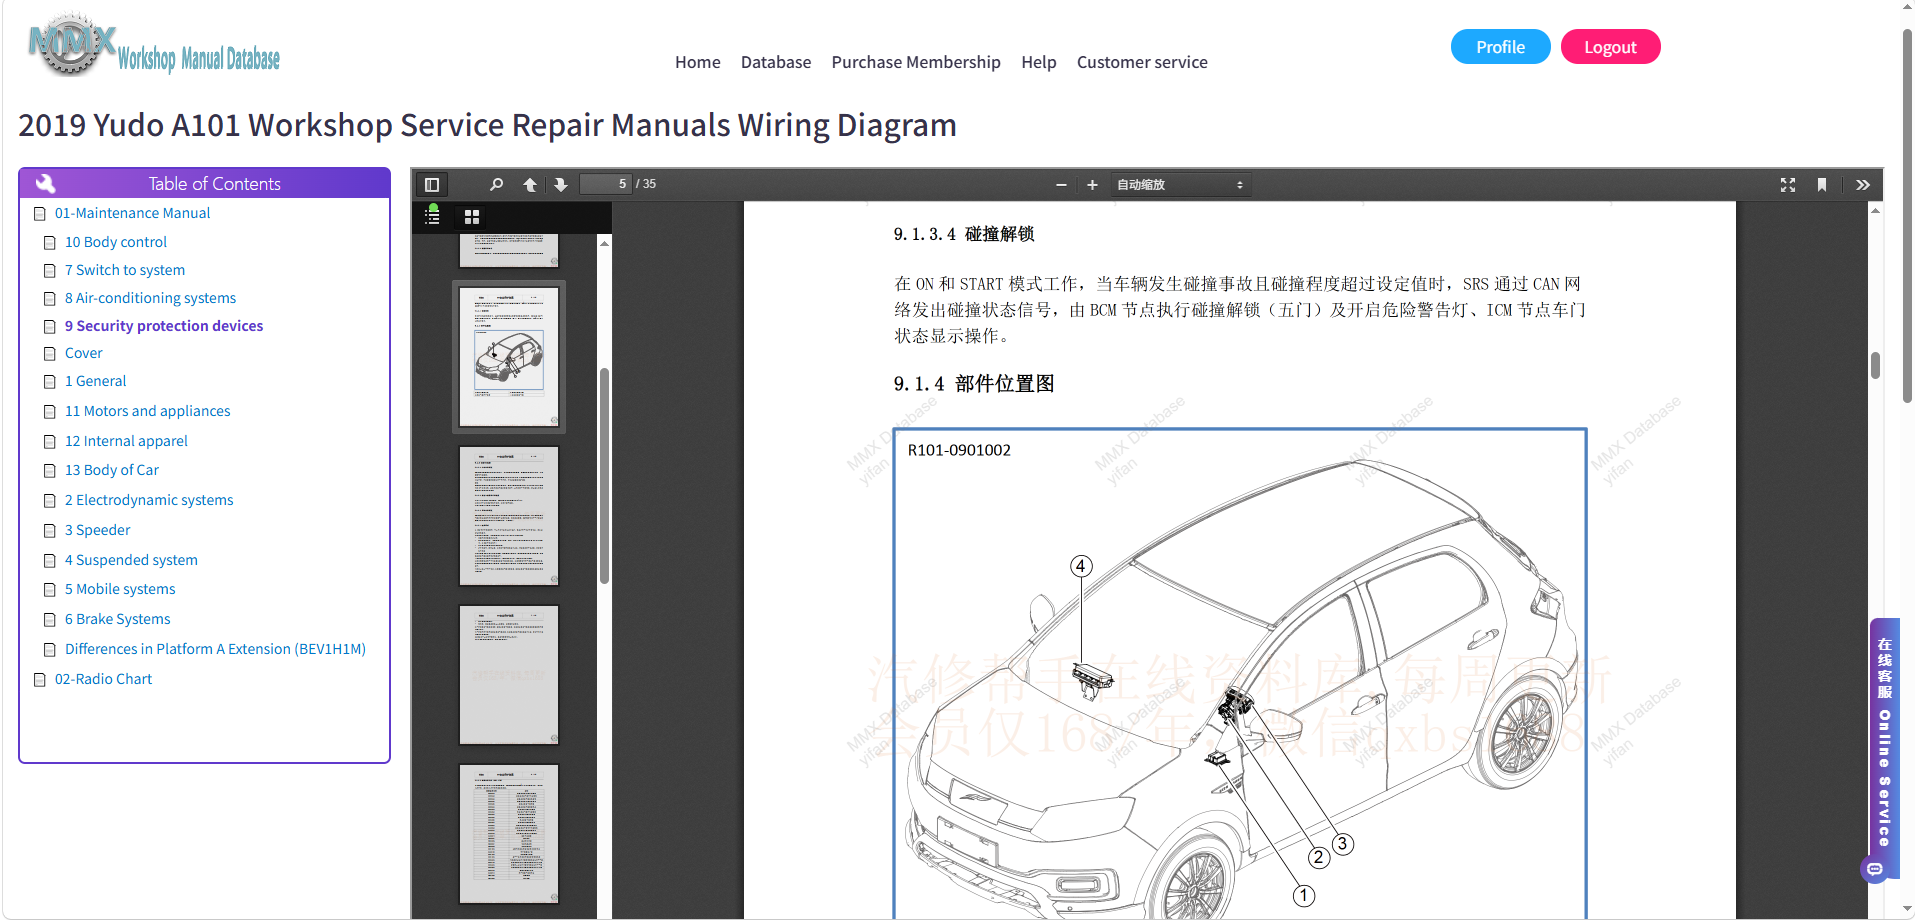The image size is (1915, 920).
Task: Open 1 General chapter
Action: (96, 381)
